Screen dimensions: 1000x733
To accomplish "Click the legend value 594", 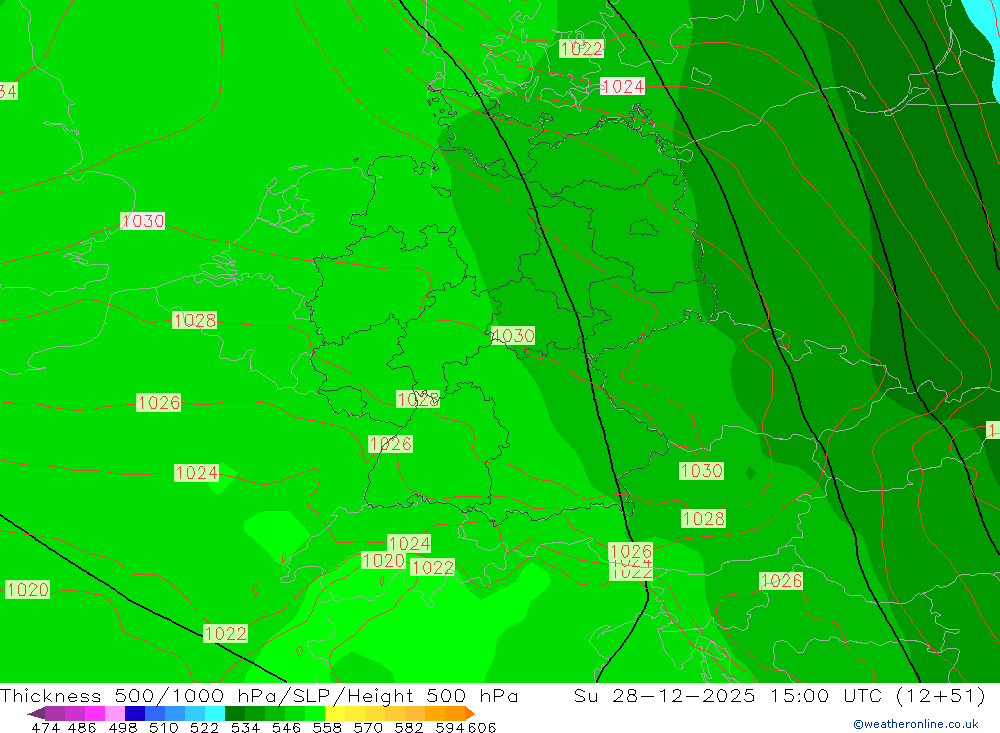I will (450, 728).
